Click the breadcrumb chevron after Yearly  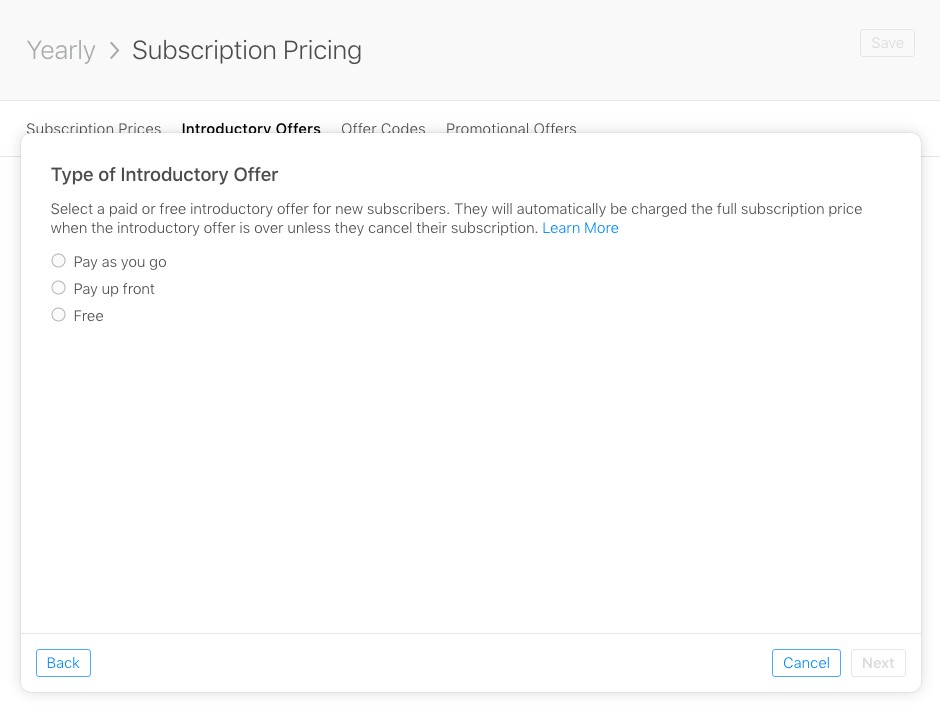[114, 49]
